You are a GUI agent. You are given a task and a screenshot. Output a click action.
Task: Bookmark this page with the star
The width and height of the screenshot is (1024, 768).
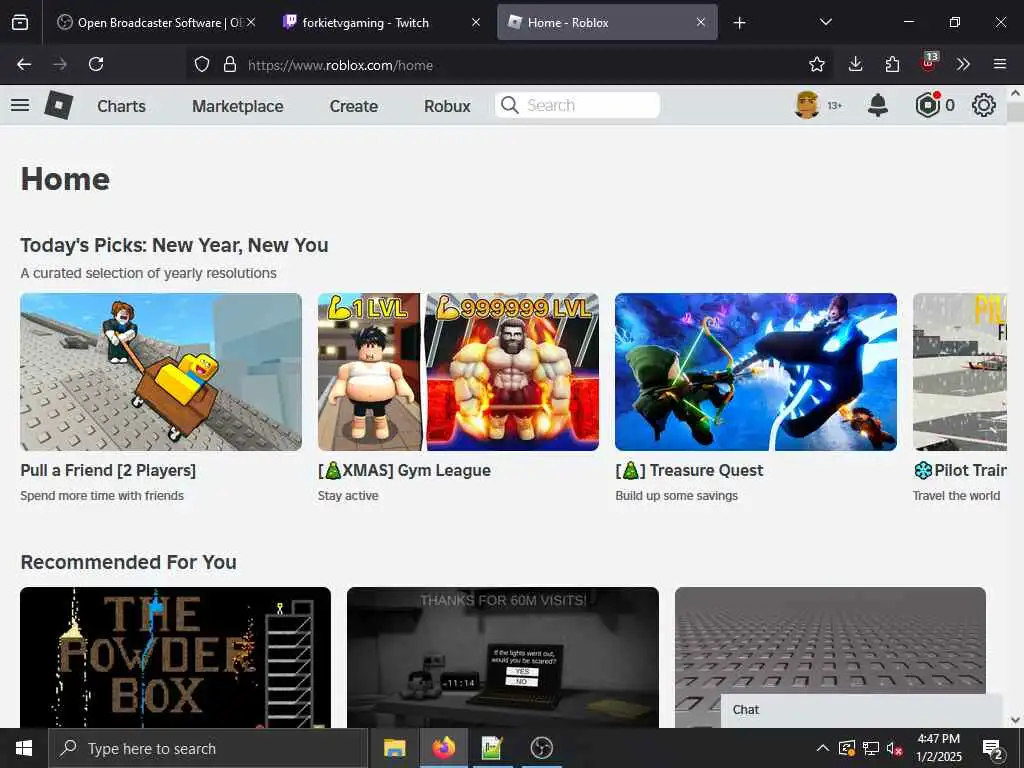pyautogui.click(x=817, y=64)
